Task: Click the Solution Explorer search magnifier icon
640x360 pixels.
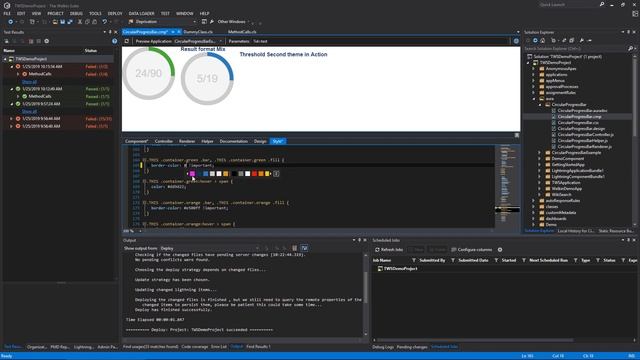Action: coord(630,49)
